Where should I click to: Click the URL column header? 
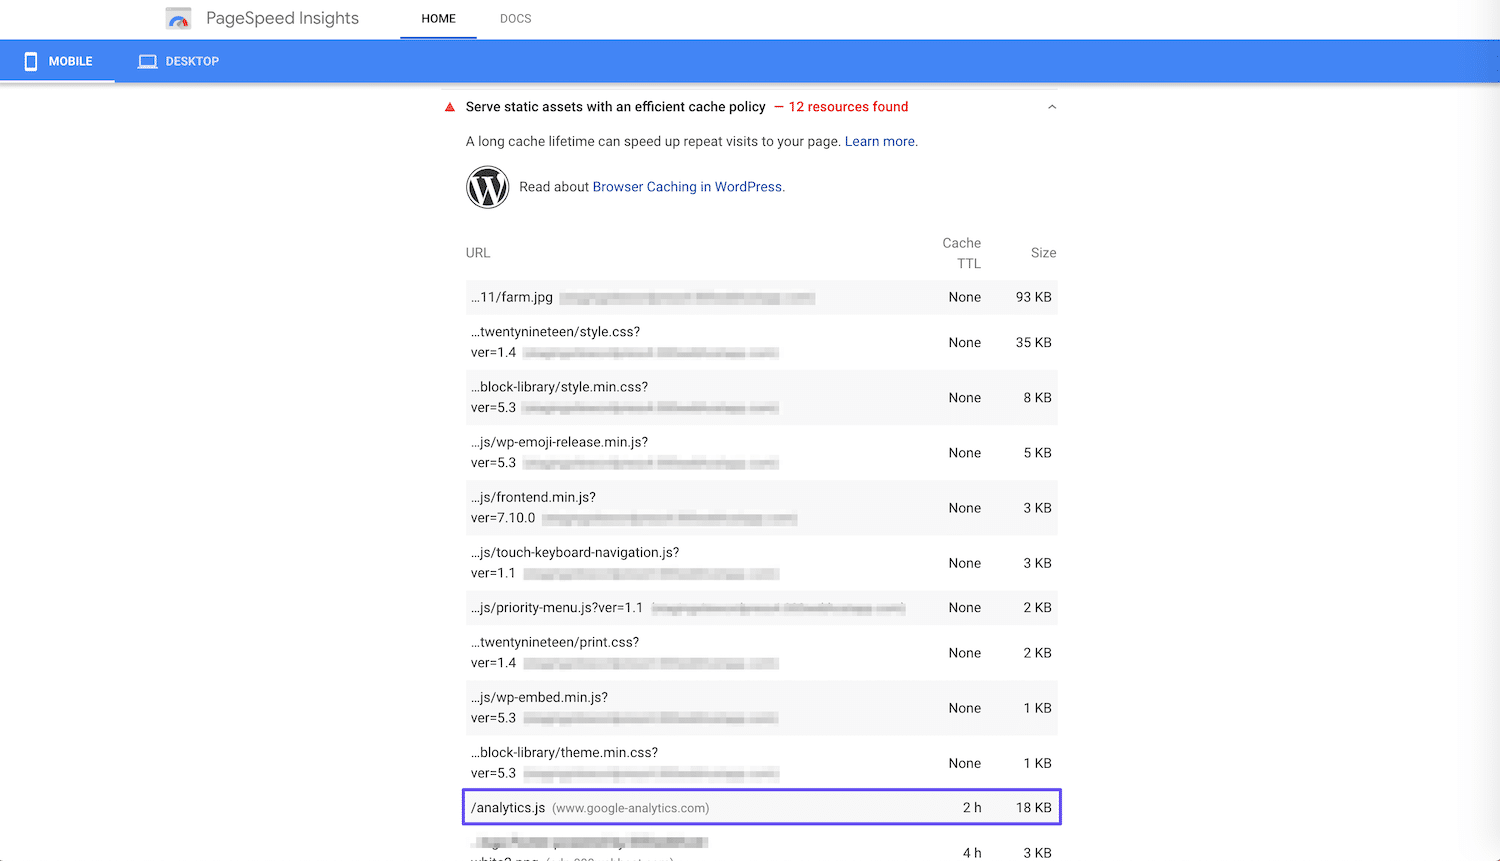(x=478, y=253)
